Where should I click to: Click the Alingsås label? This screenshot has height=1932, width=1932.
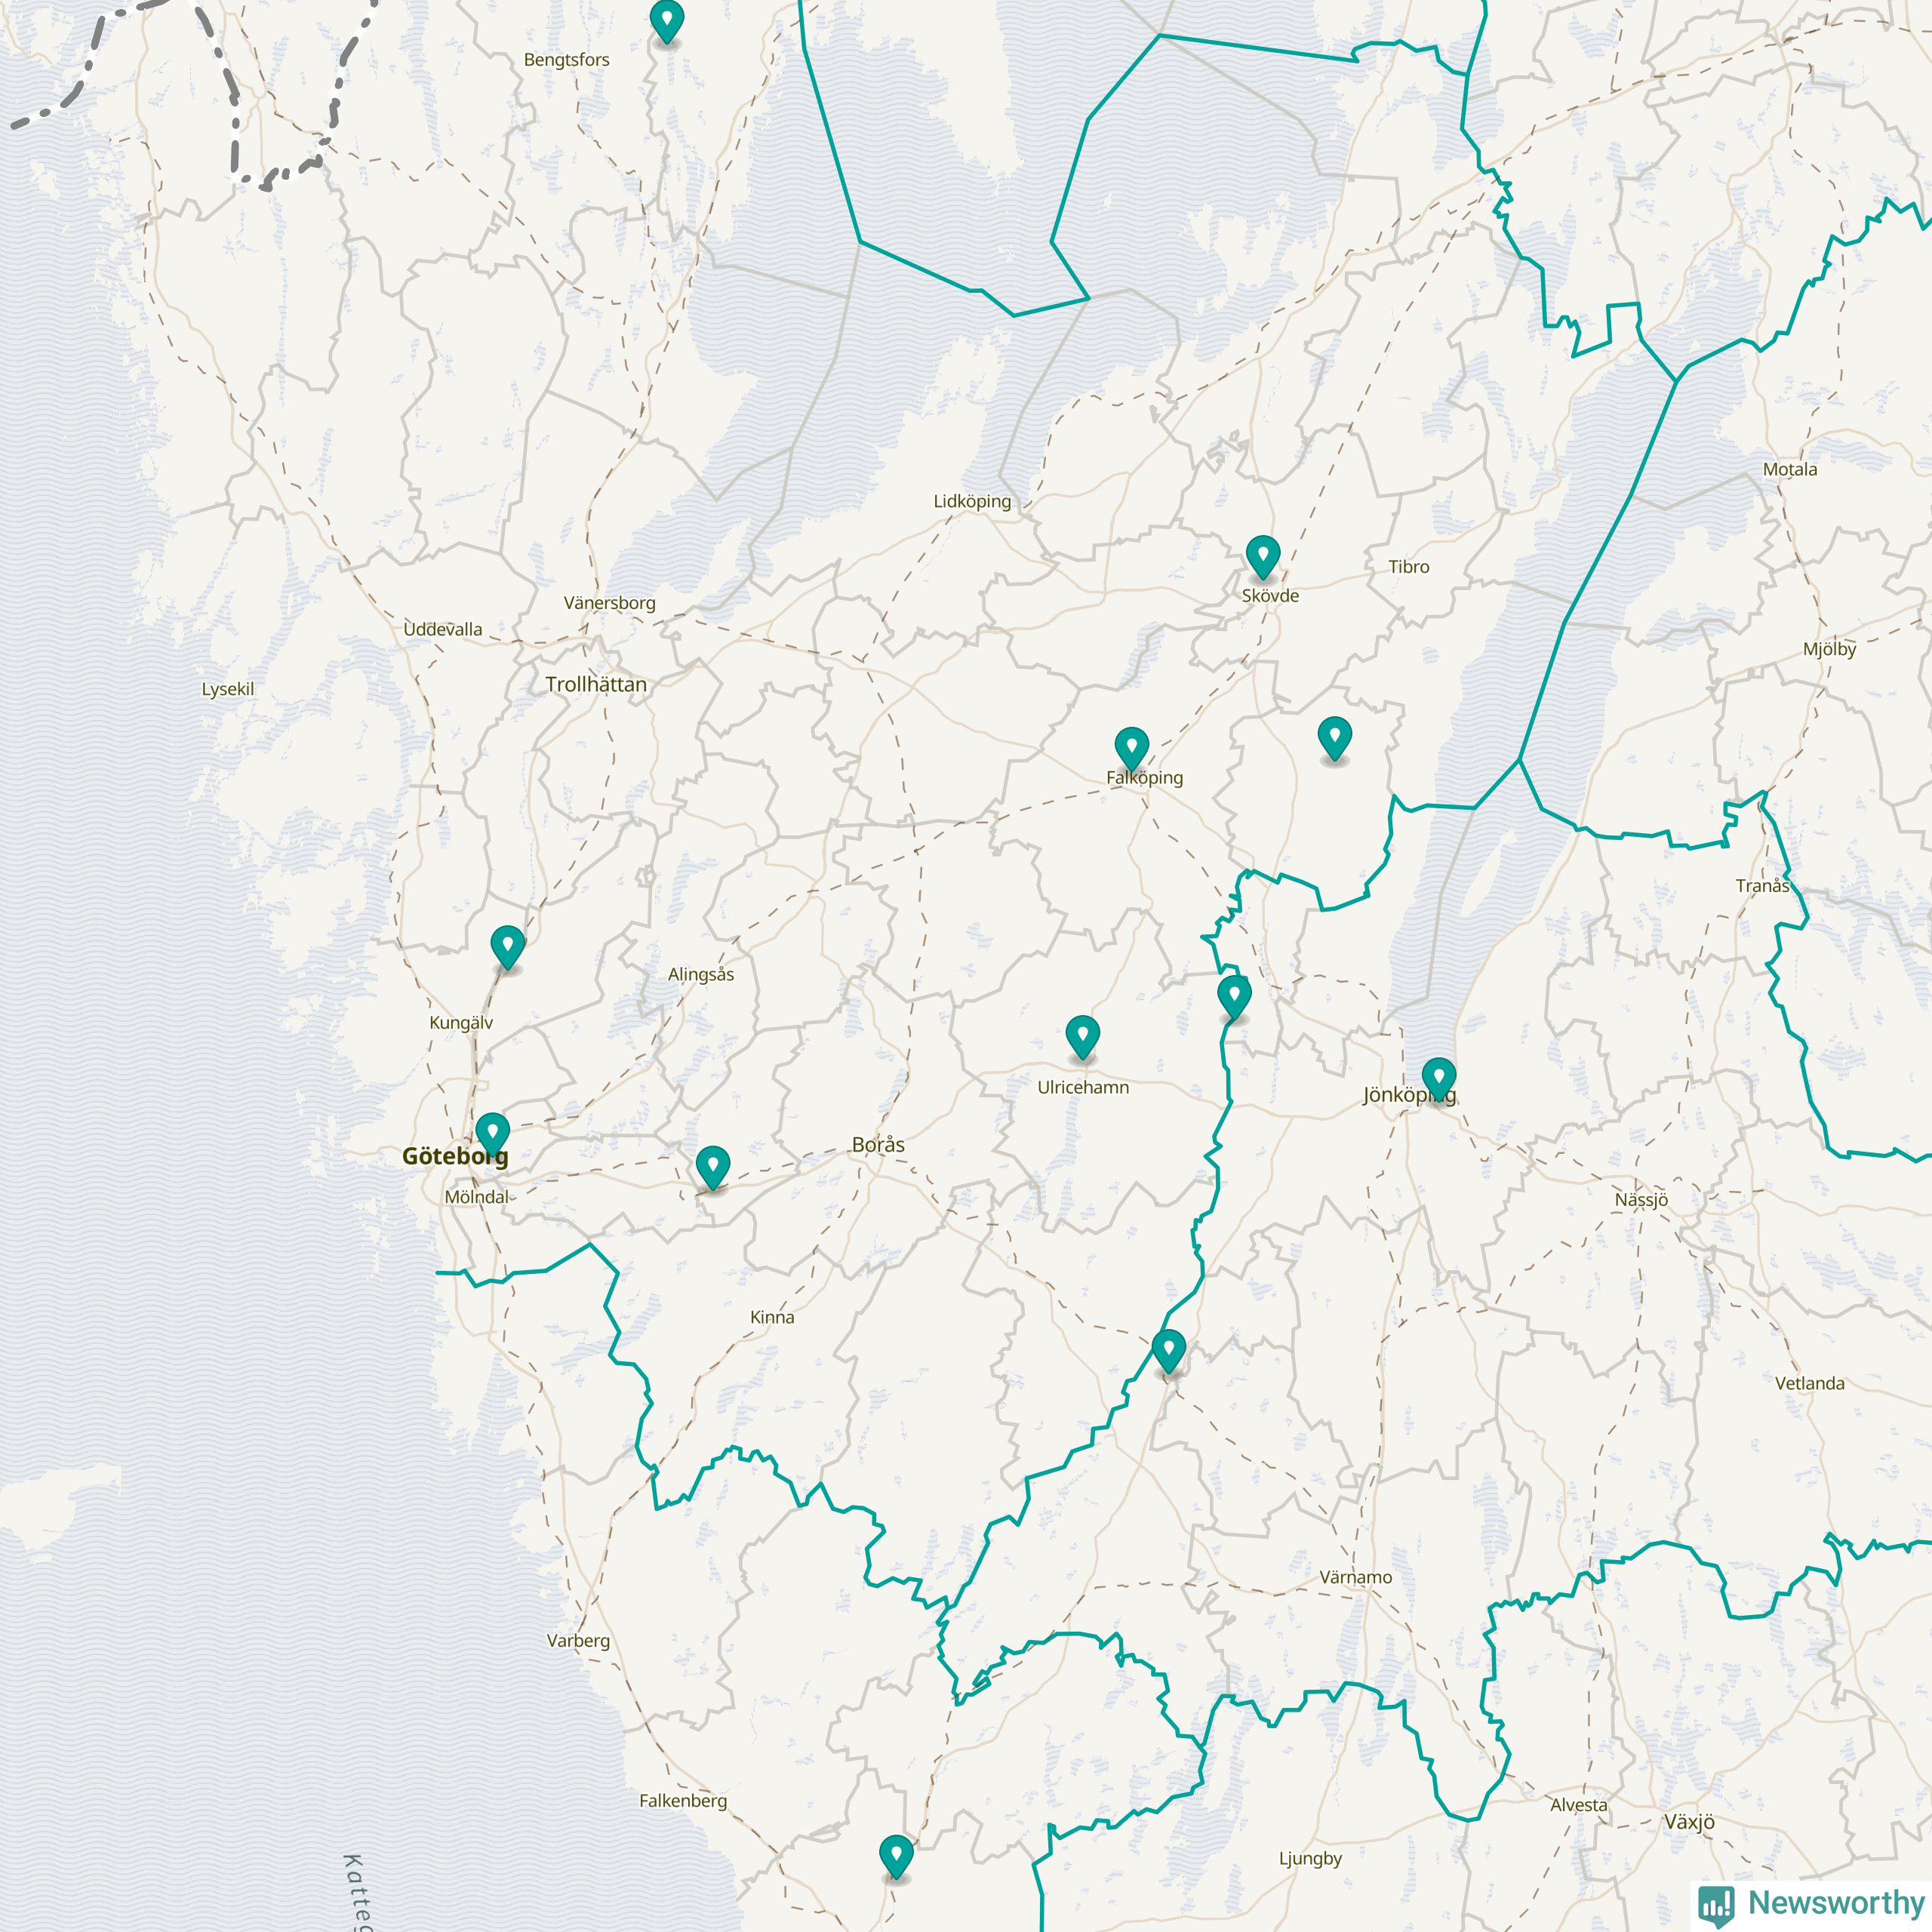pyautogui.click(x=701, y=974)
